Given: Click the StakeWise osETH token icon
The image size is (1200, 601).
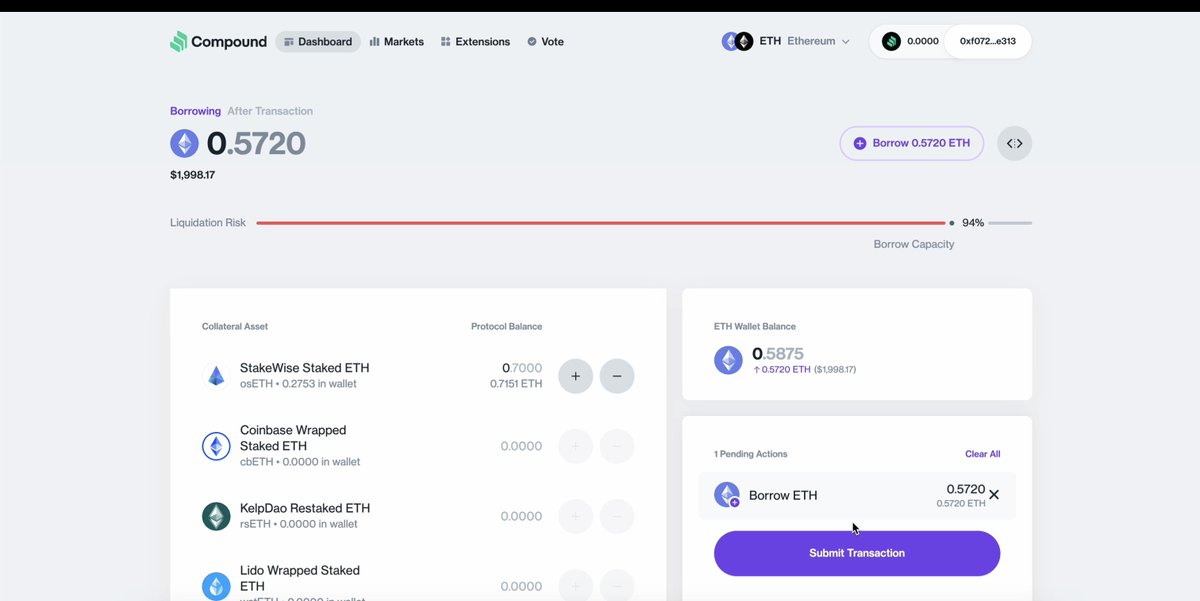Looking at the screenshot, I should [216, 376].
